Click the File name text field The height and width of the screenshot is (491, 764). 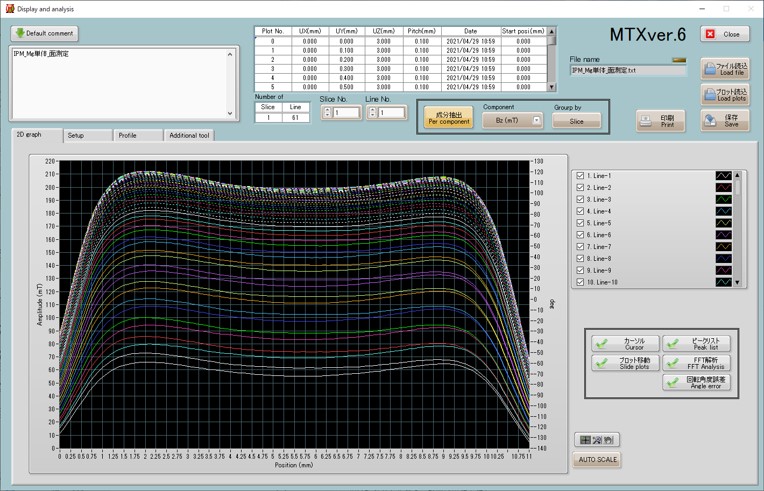[x=628, y=70]
